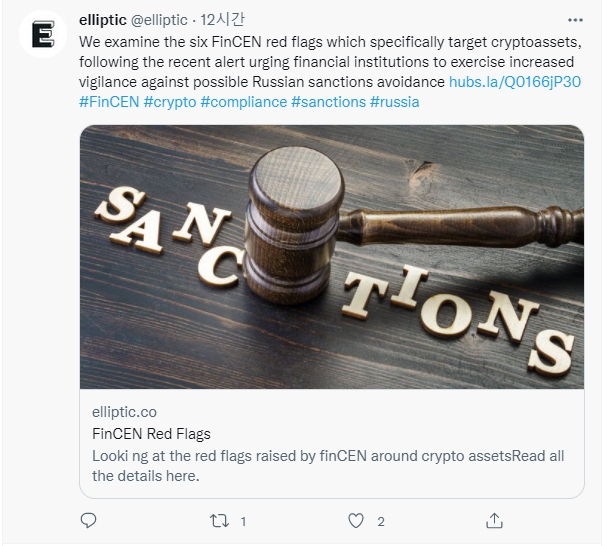
Task: Open the #russia hashtag
Action: pyautogui.click(x=394, y=102)
